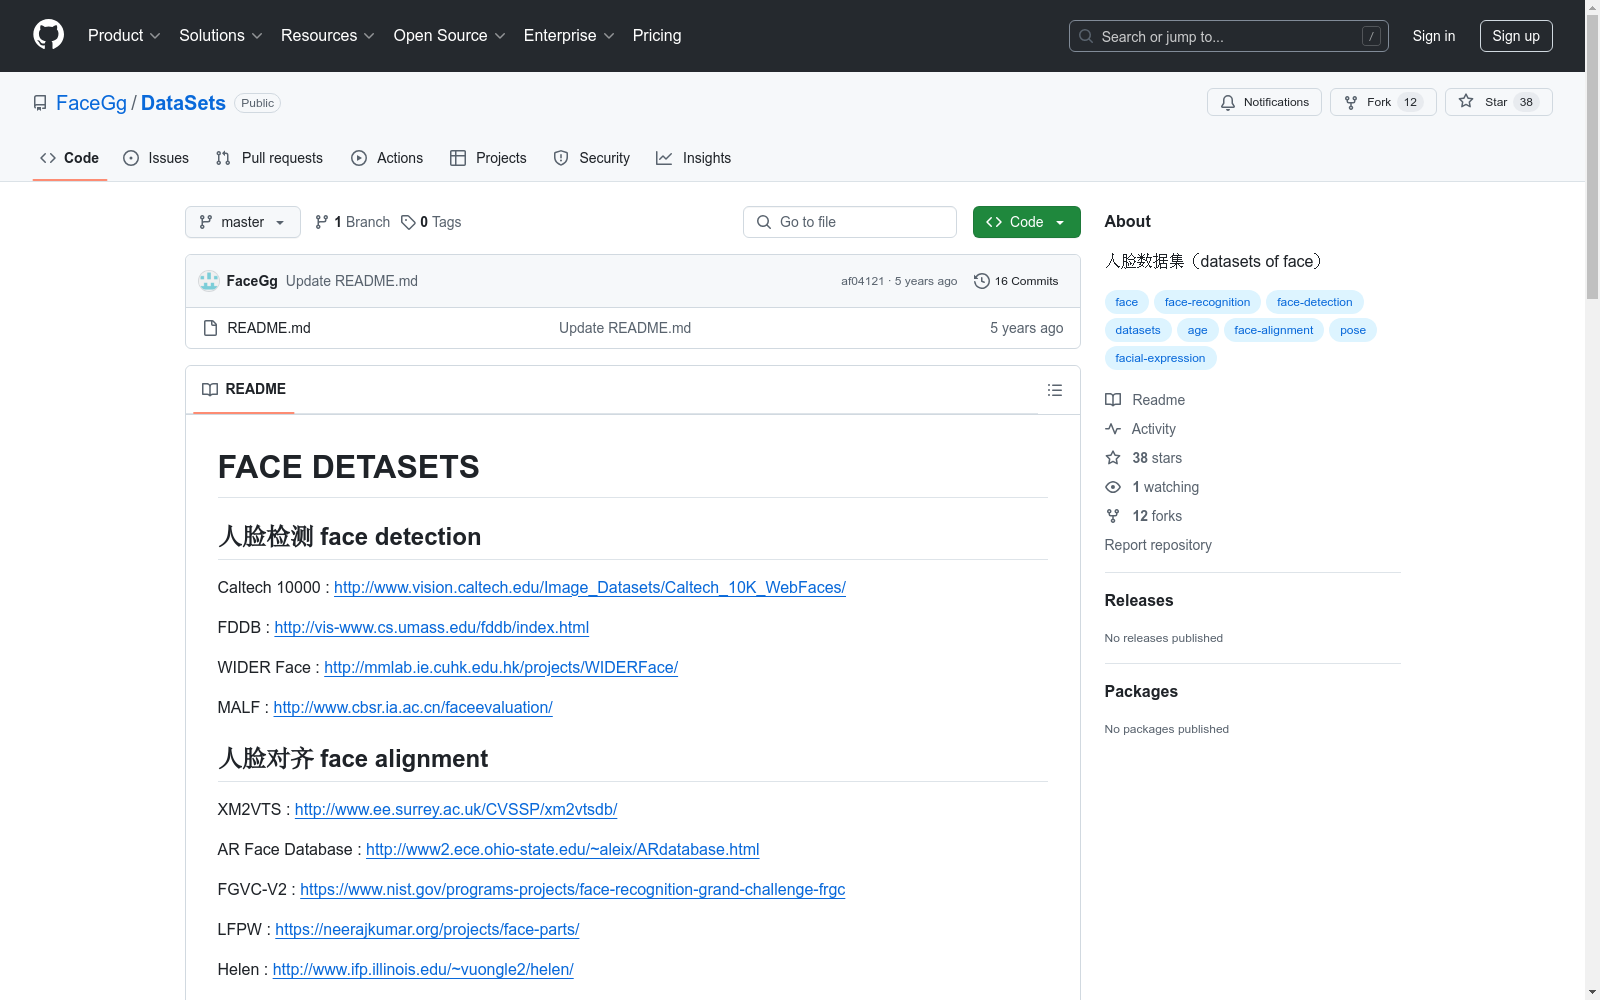This screenshot has height=1000, width=1600.
Task: Click the pose topic tag
Action: click(1353, 330)
